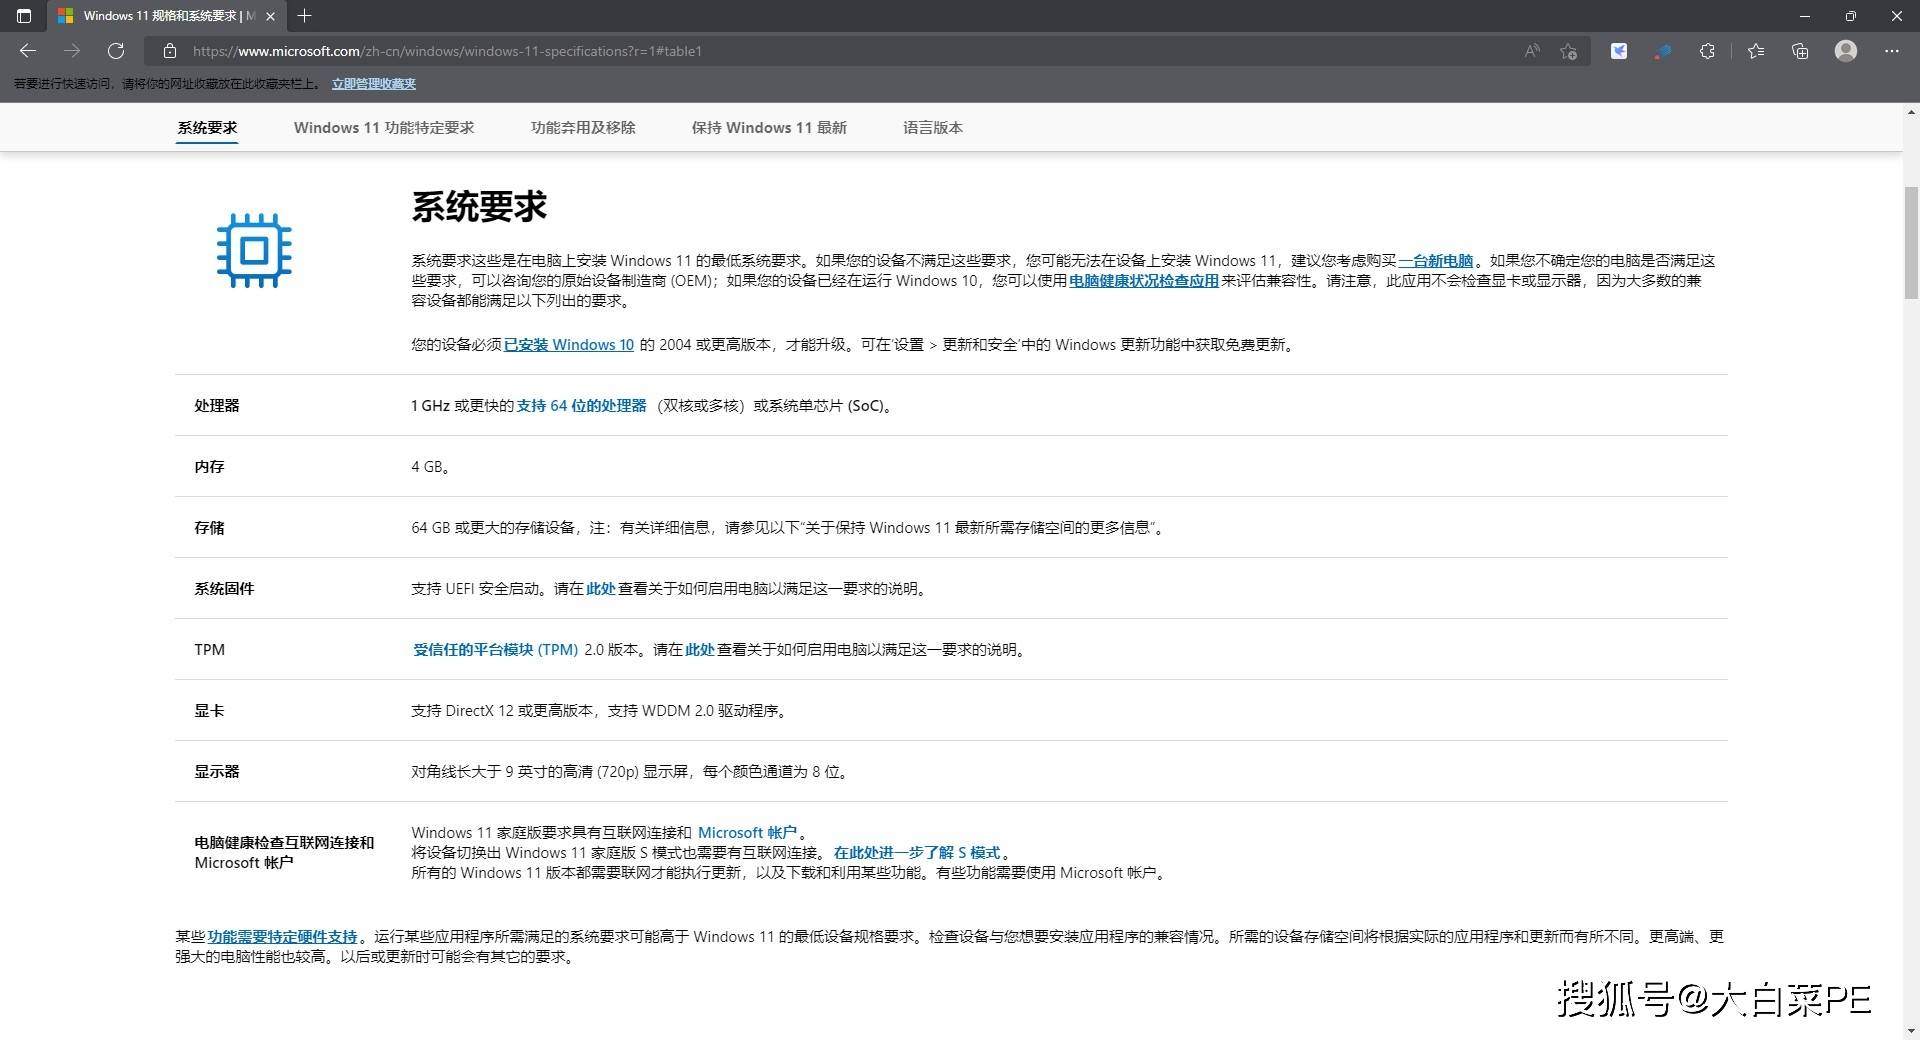
Task: Switch to Windows 11 功能特定要求 tab
Action: [384, 128]
